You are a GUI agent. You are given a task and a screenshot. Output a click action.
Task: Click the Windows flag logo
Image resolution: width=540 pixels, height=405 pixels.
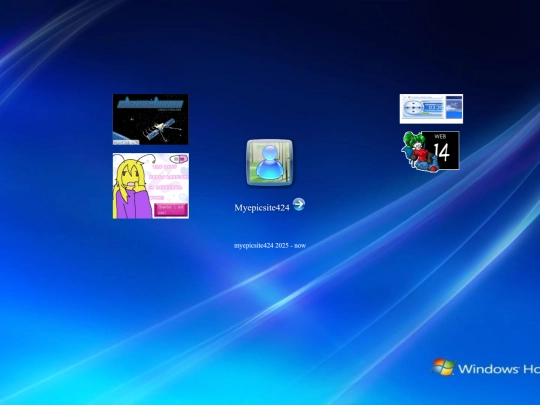pos(443,367)
